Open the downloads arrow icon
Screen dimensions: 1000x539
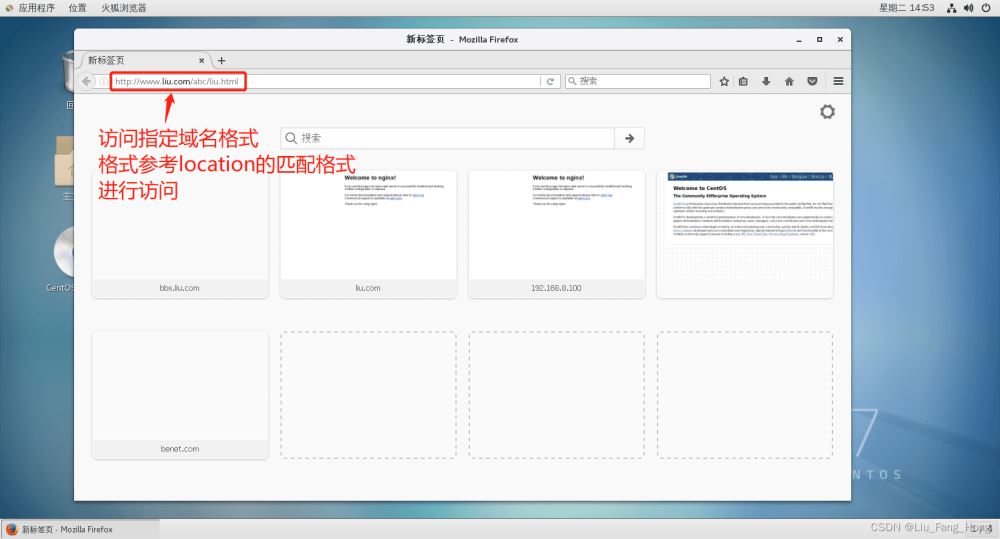pyautogui.click(x=766, y=82)
